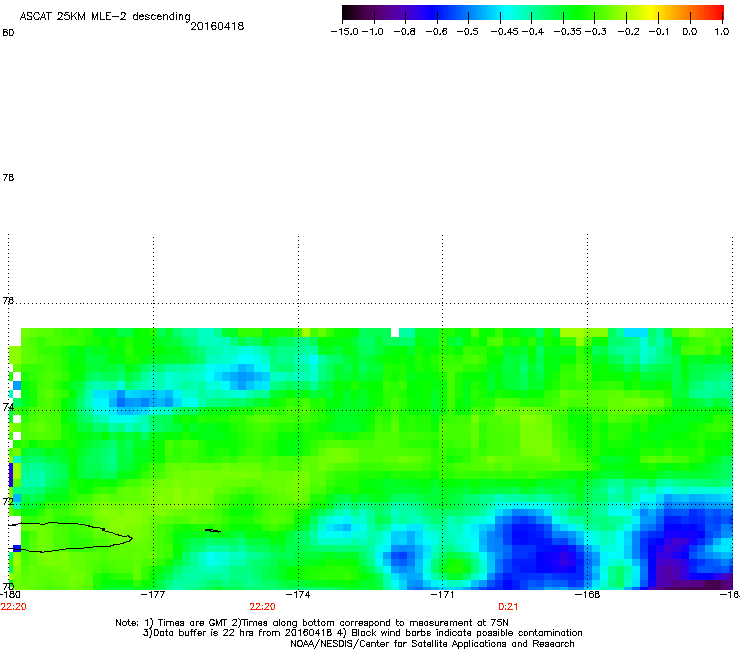Viewport: 740px width, 650px height.
Task: Click the "-0.45" color scale label
Action: (x=504, y=32)
